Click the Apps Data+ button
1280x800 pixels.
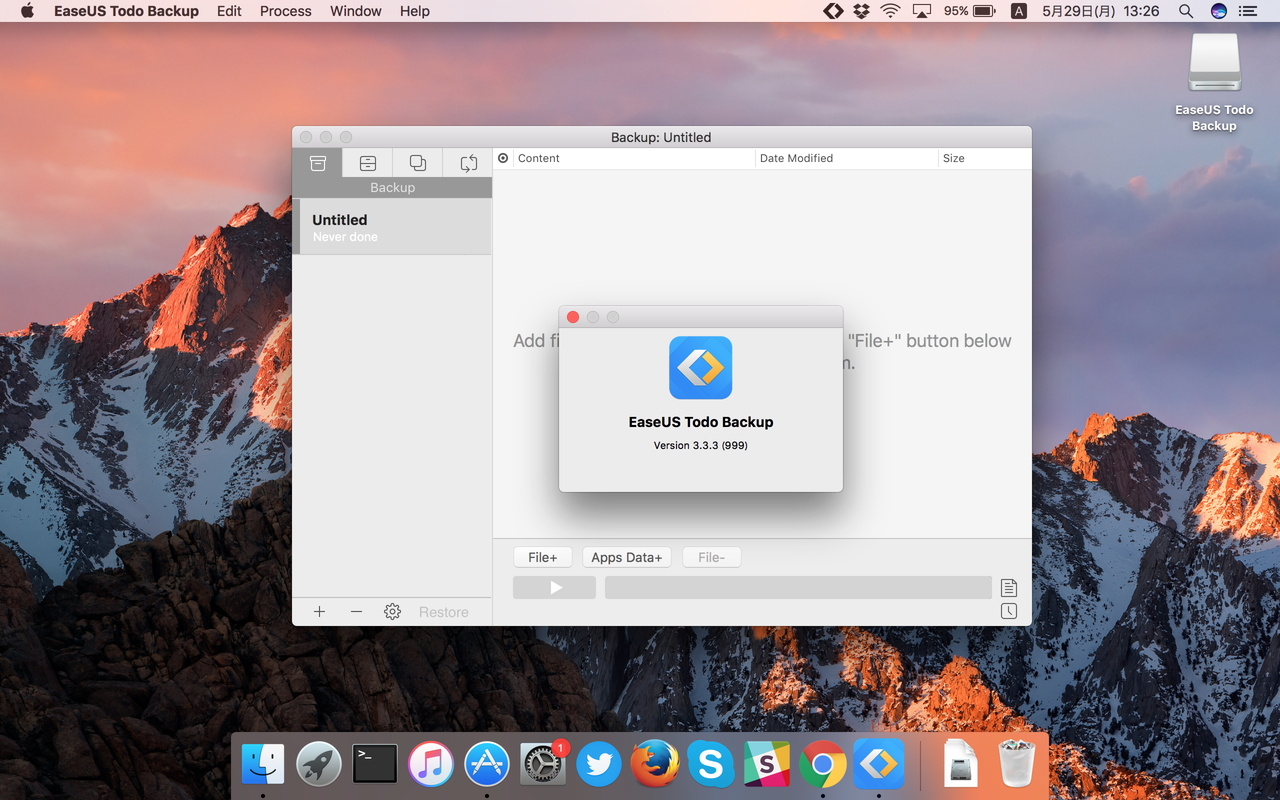pyautogui.click(x=627, y=557)
